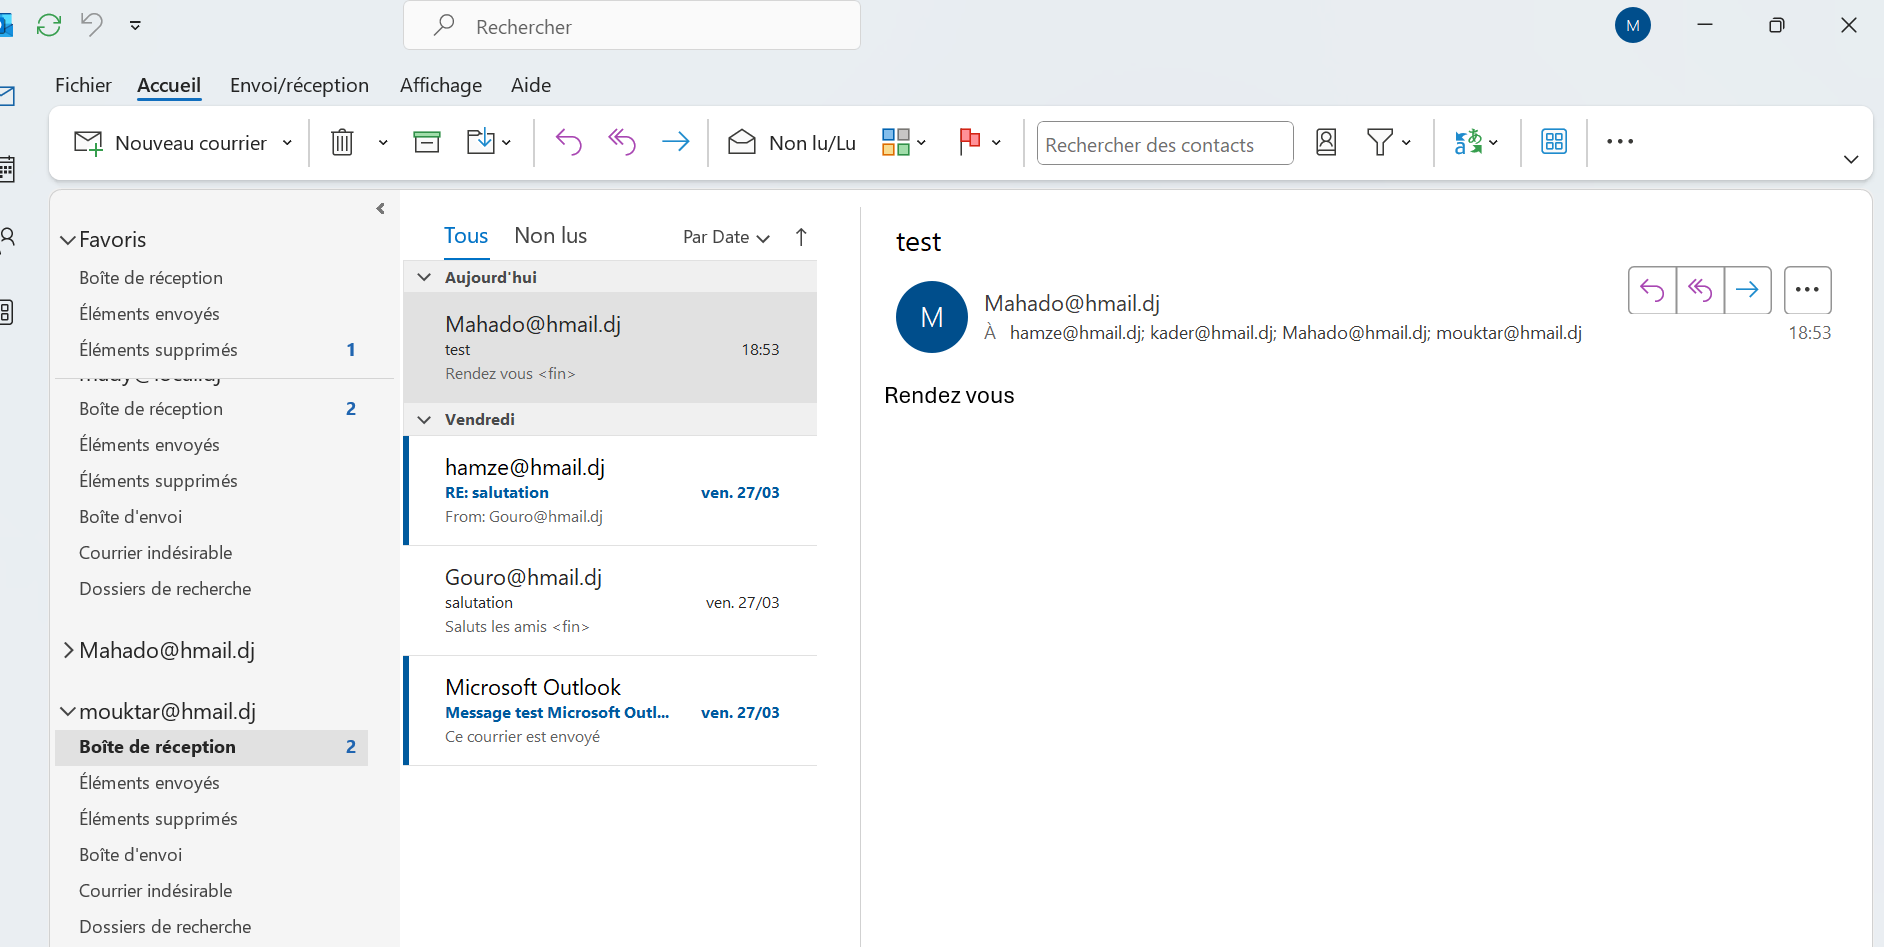Switch to Affichage tab
The image size is (1884, 947).
tap(441, 85)
